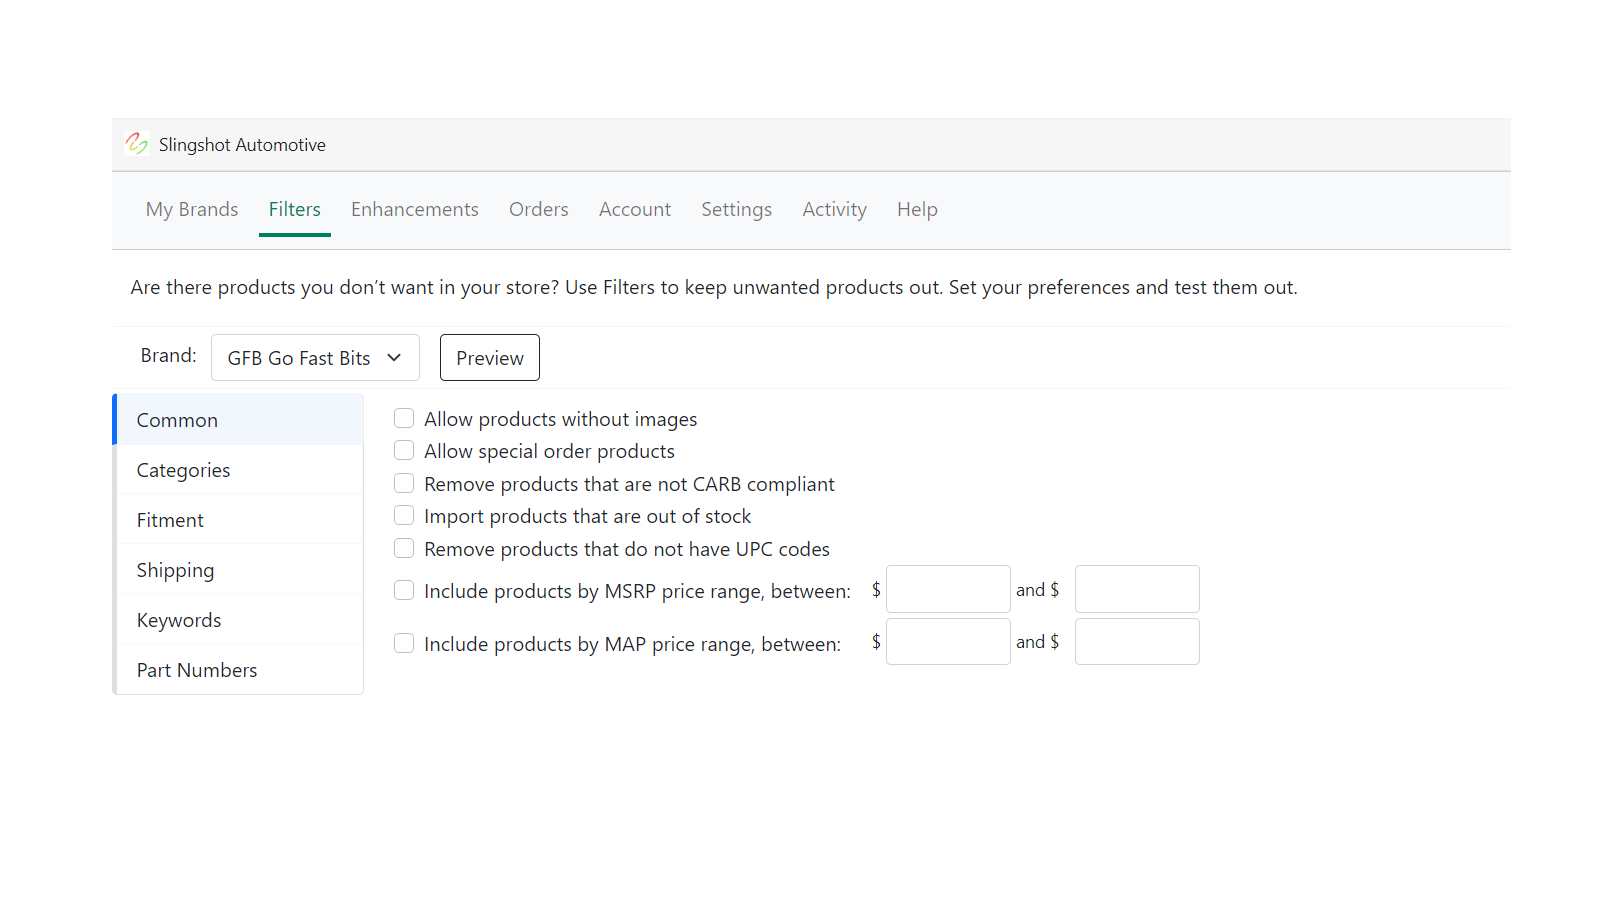Image resolution: width=1600 pixels, height=900 pixels.
Task: Enable "Include products by MAP price range"
Action: (403, 643)
